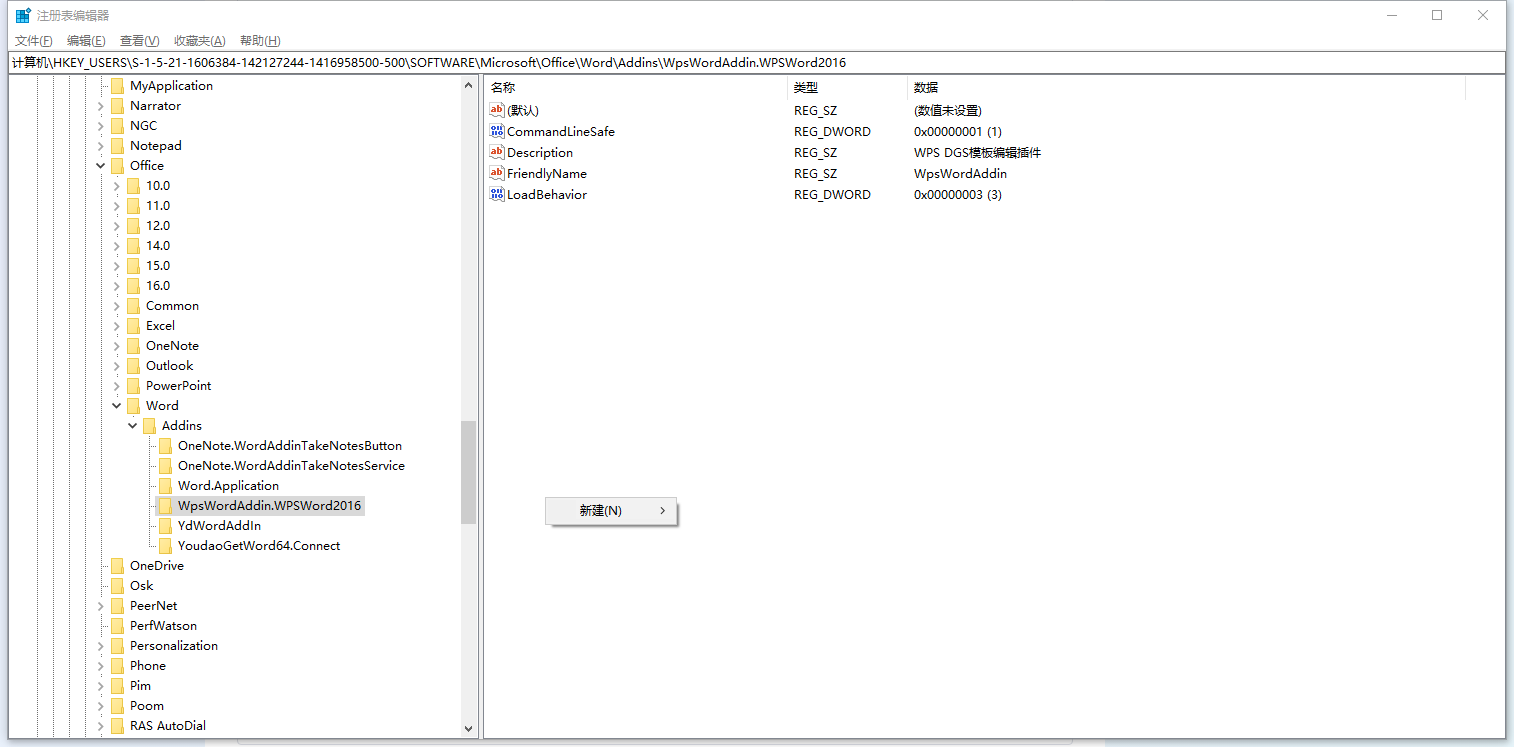1514x747 pixels.
Task: Click the Addins folder icon
Action: click(x=150, y=426)
